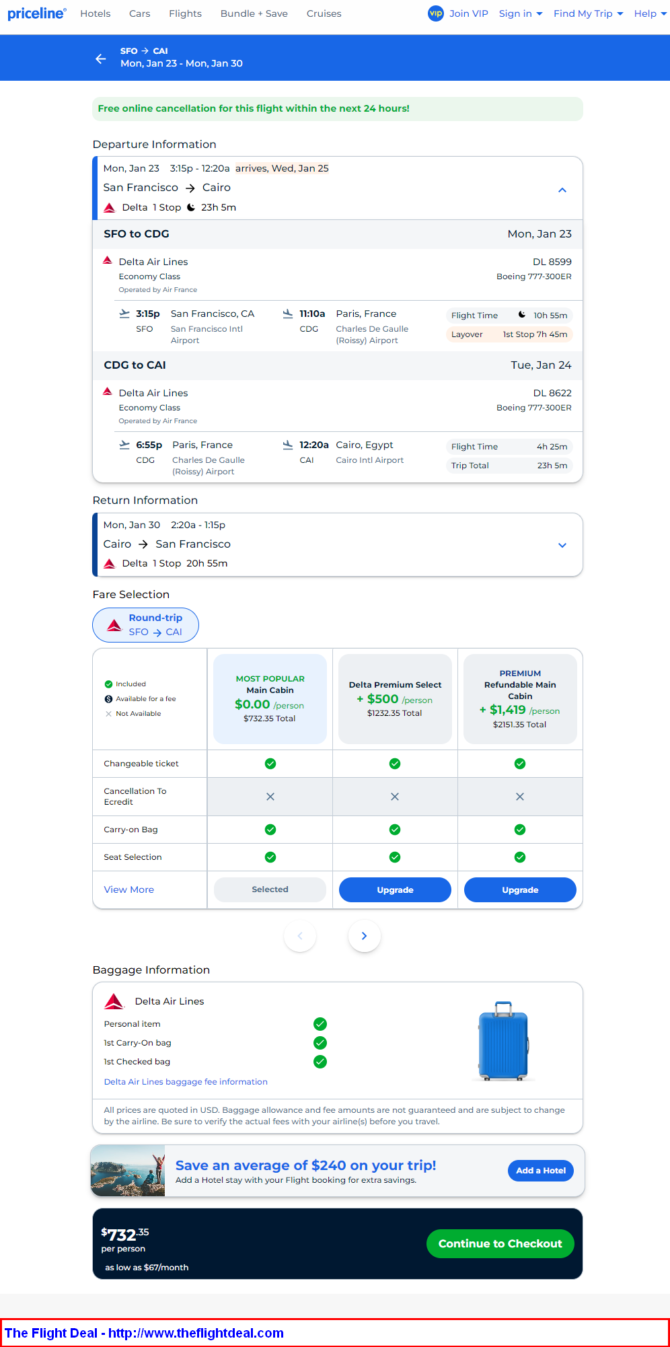Click the 1st Checked bag green checkmark
Screen dimensions: 670x1347
(x=320, y=1062)
